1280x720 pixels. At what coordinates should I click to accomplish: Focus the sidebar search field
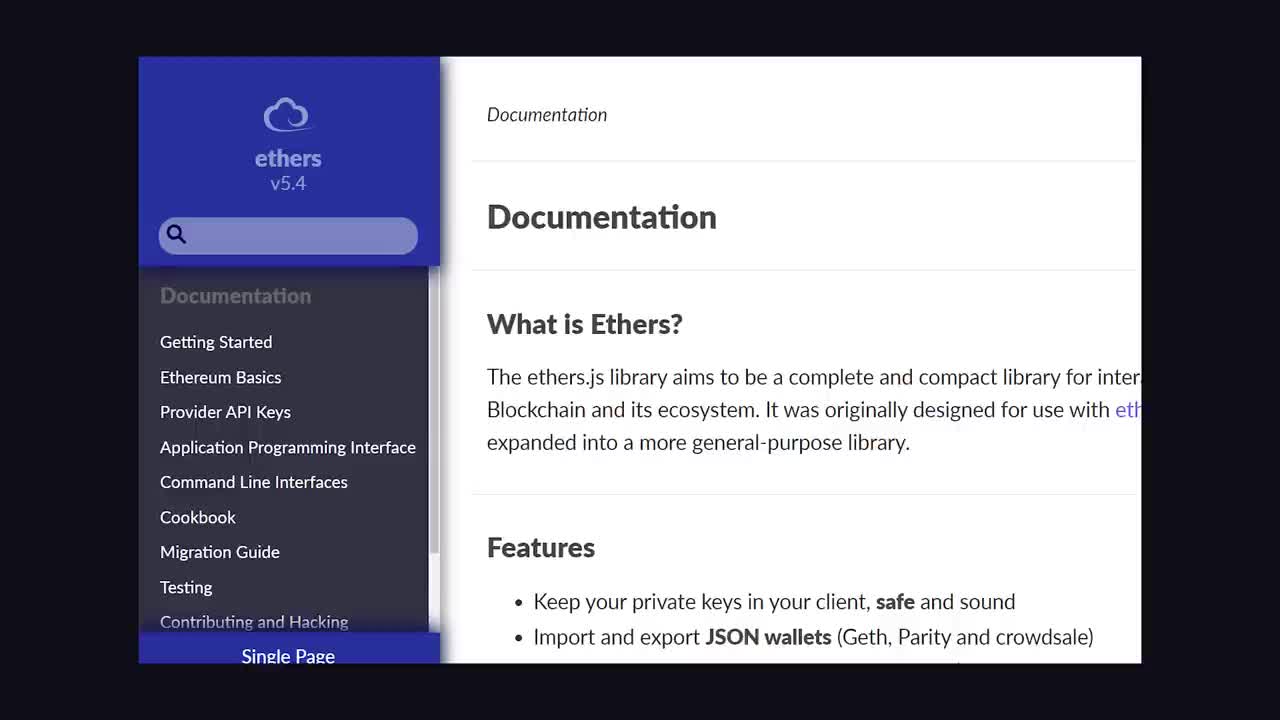pos(288,235)
